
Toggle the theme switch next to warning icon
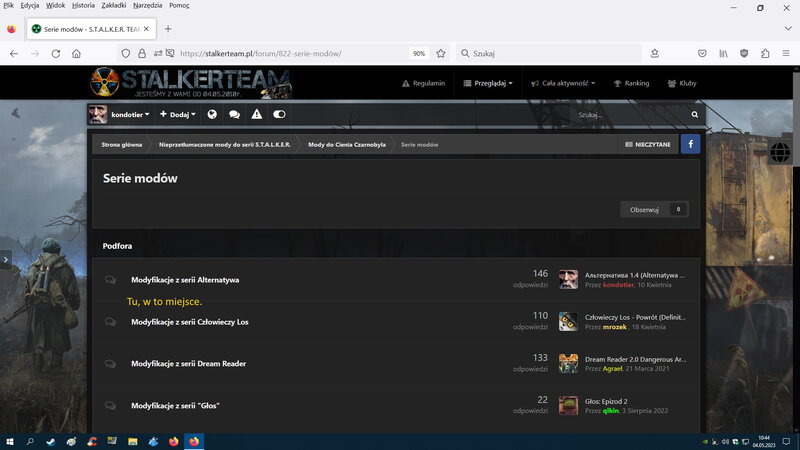tap(279, 115)
